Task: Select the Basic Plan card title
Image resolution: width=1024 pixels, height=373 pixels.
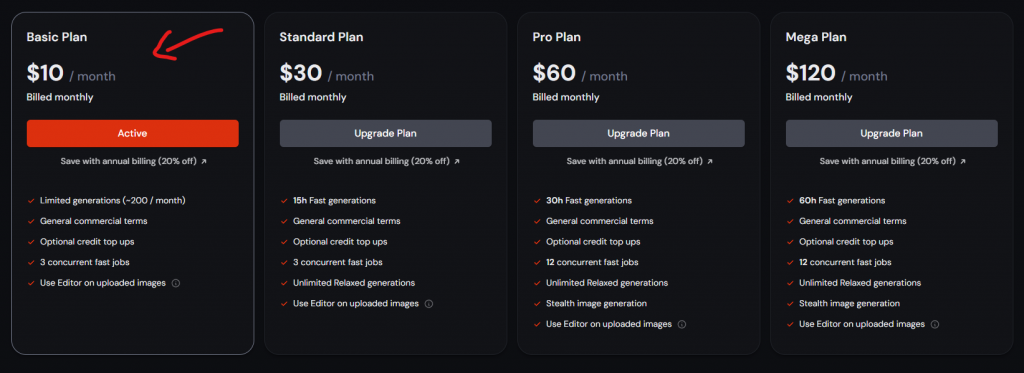Action: coord(57,37)
